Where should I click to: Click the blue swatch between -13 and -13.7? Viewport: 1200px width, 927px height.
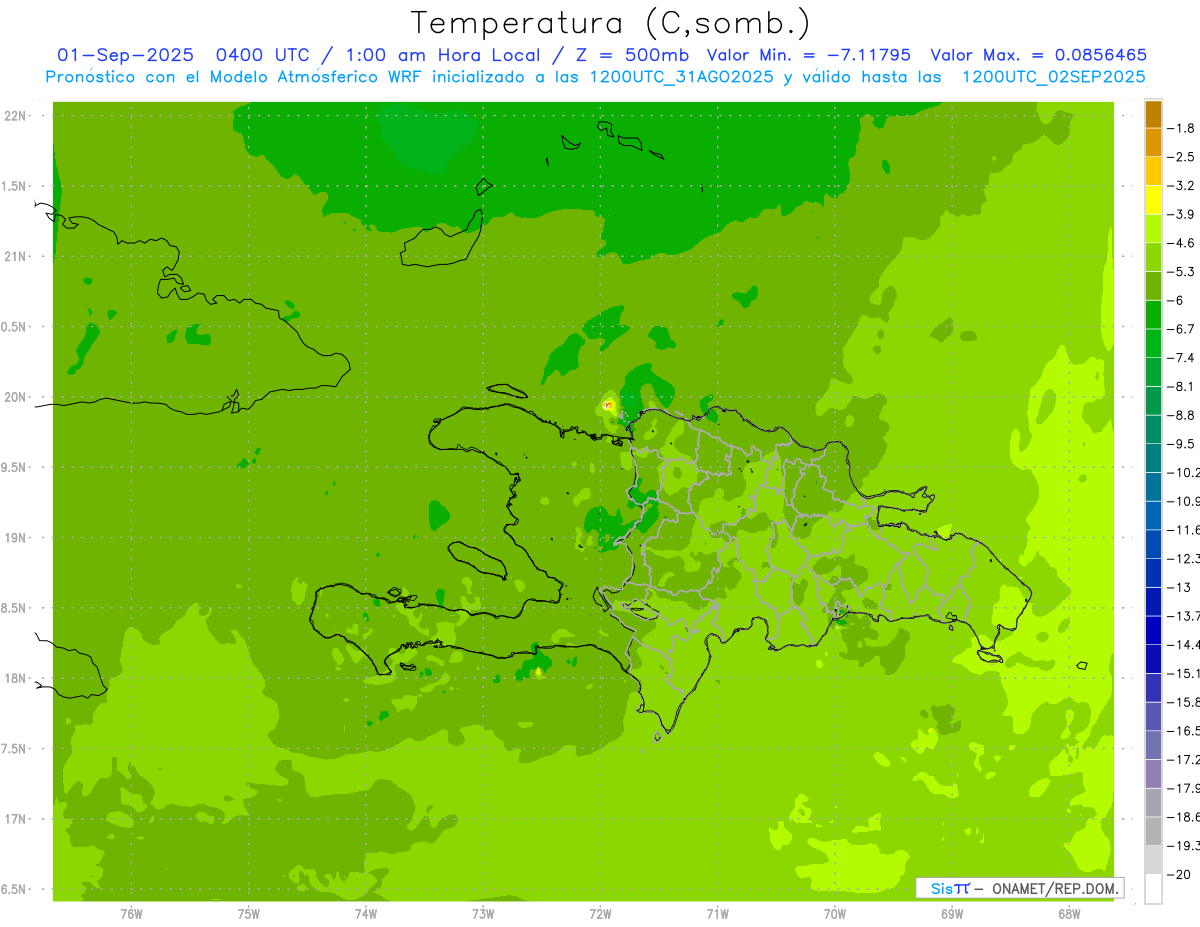pyautogui.click(x=1153, y=602)
